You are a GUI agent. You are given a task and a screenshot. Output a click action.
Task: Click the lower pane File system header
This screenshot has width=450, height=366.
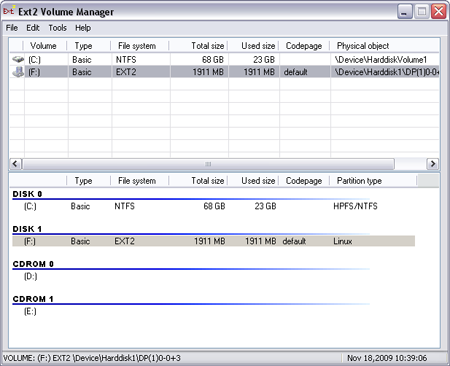140,181
